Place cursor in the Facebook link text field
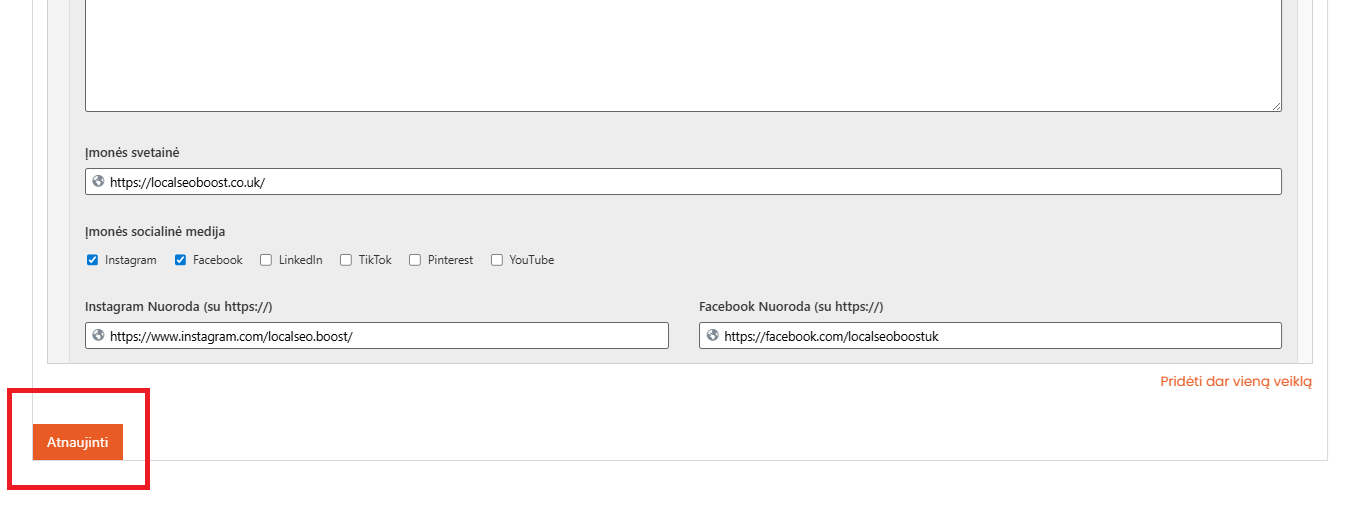The width and height of the screenshot is (1371, 530). pyautogui.click(x=1000, y=336)
